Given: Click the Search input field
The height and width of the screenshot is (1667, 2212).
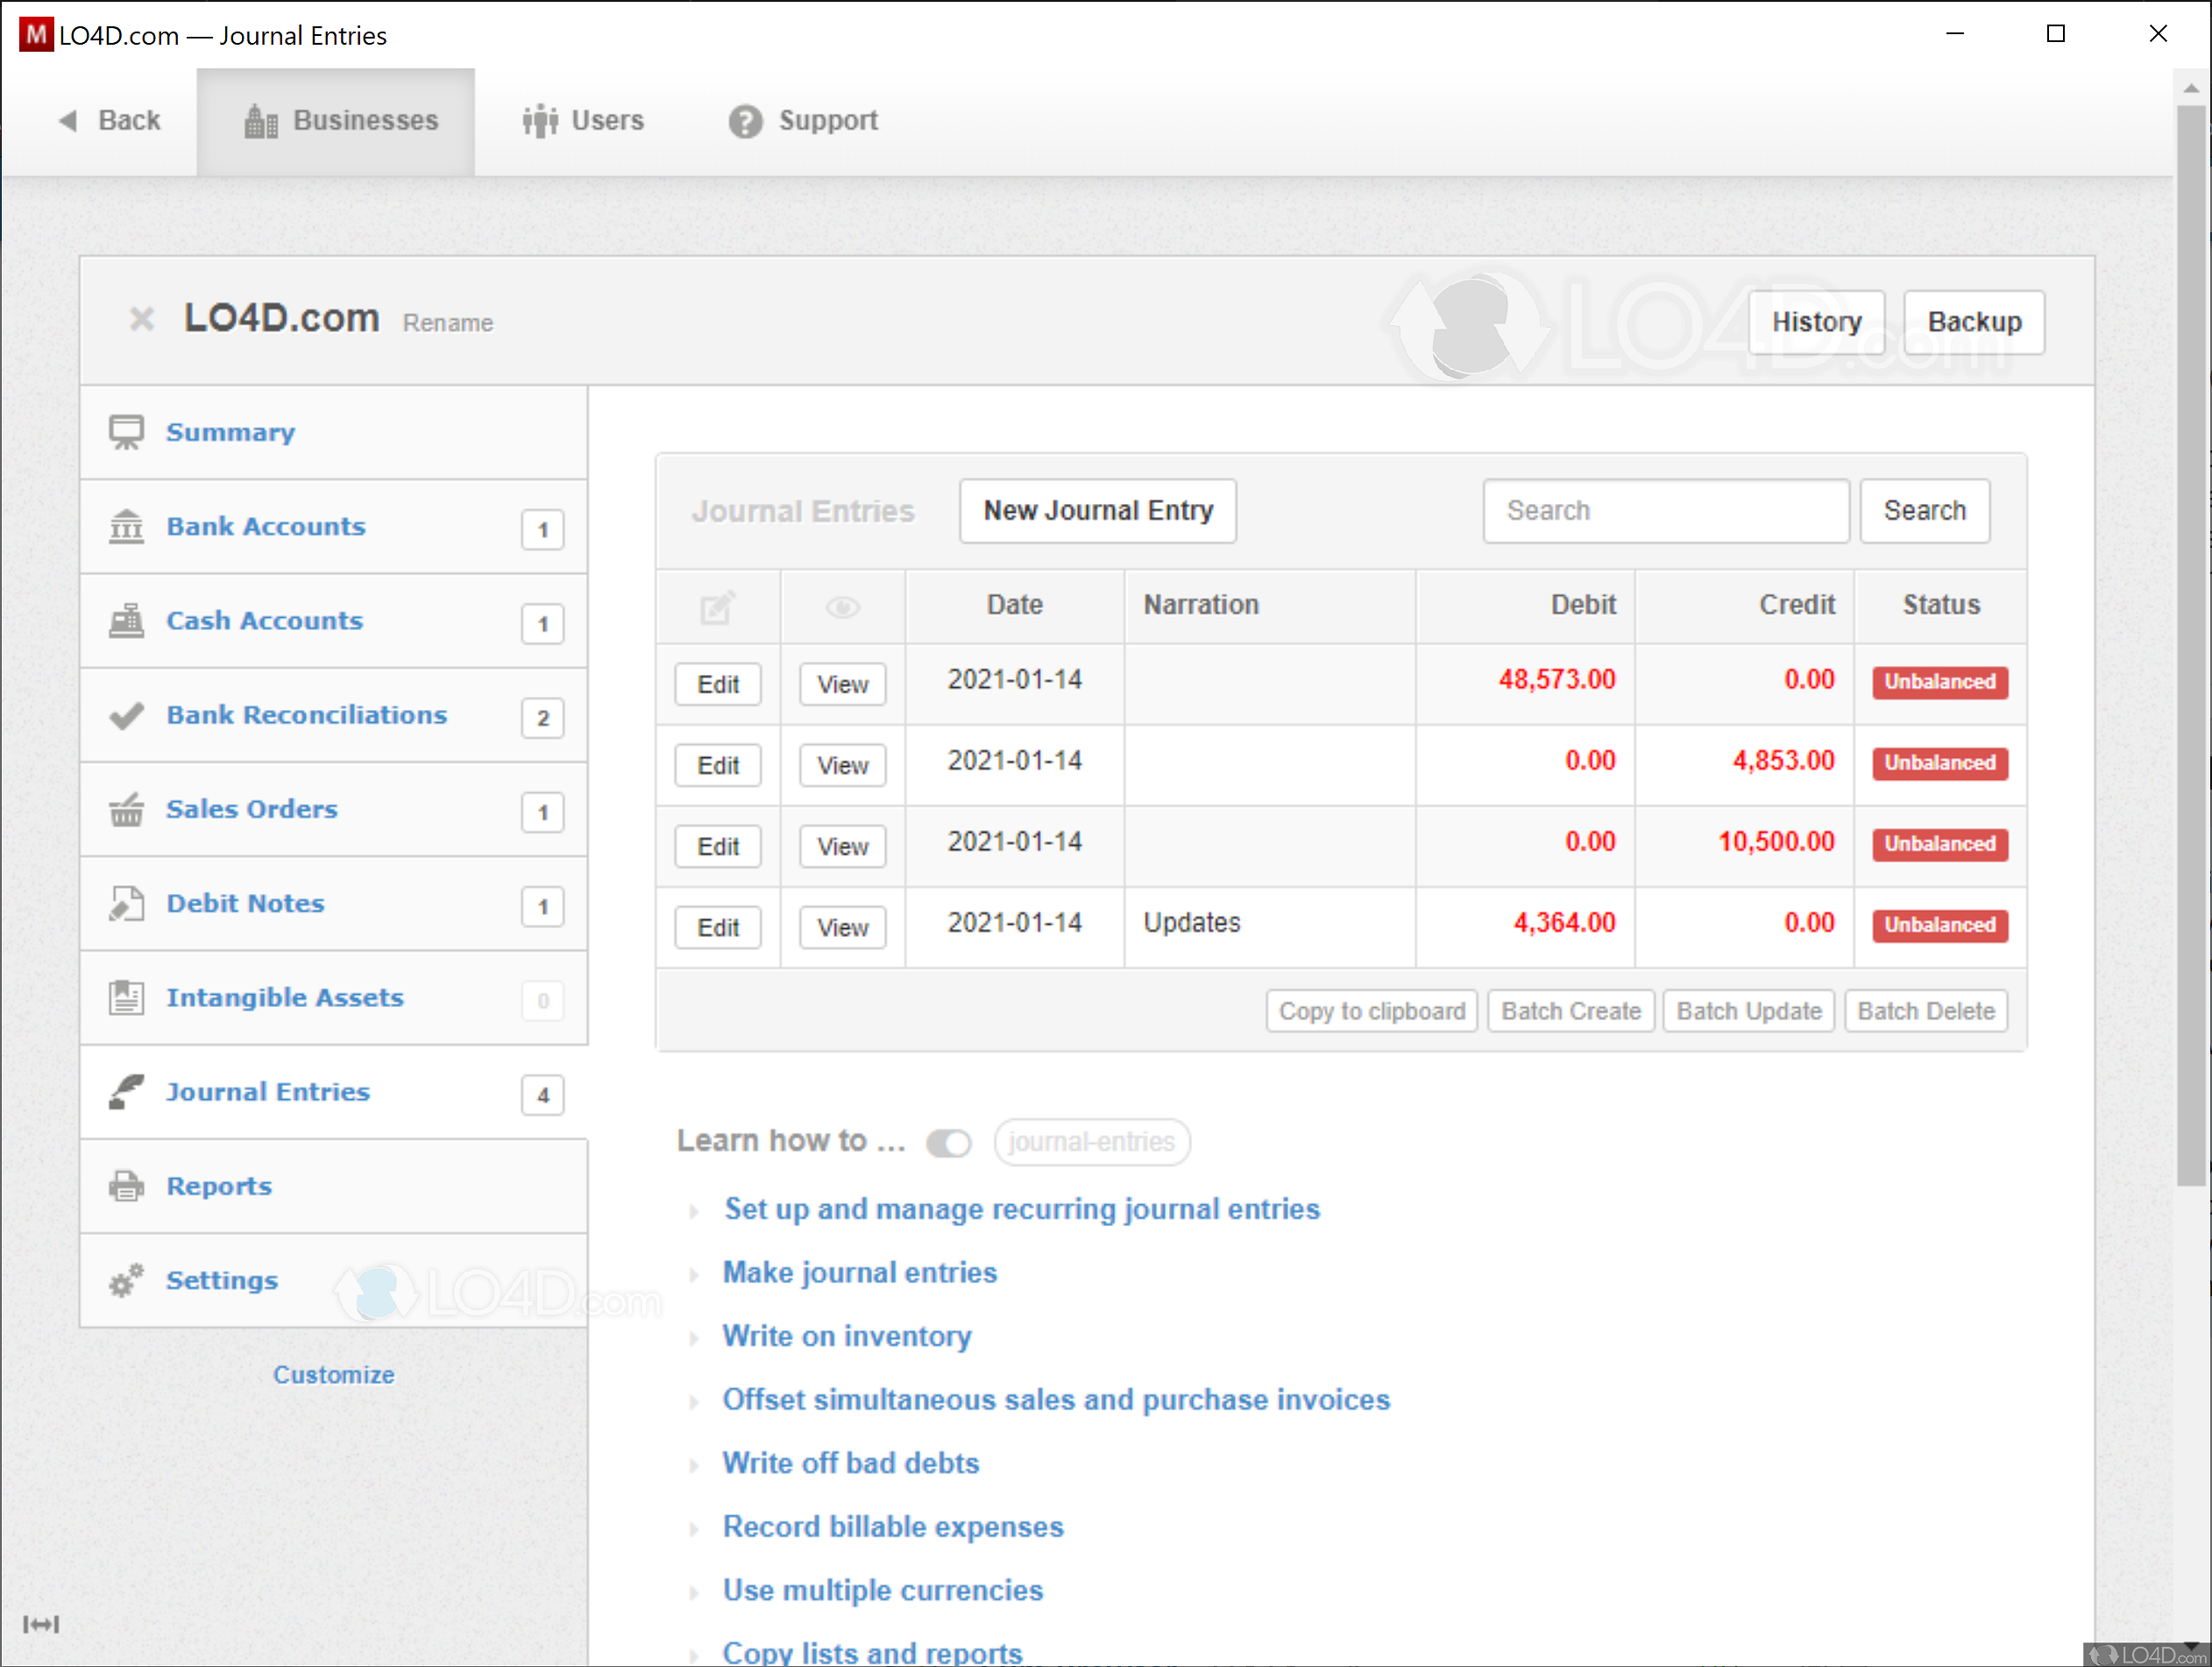Looking at the screenshot, I should (1666, 511).
